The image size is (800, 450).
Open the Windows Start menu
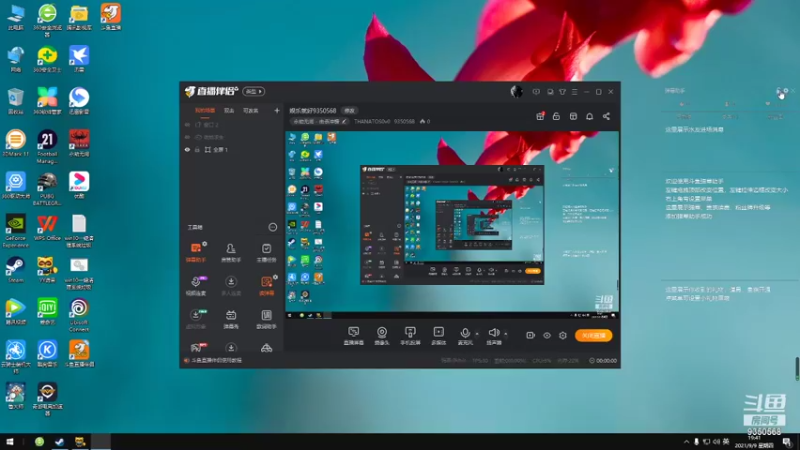[10, 442]
